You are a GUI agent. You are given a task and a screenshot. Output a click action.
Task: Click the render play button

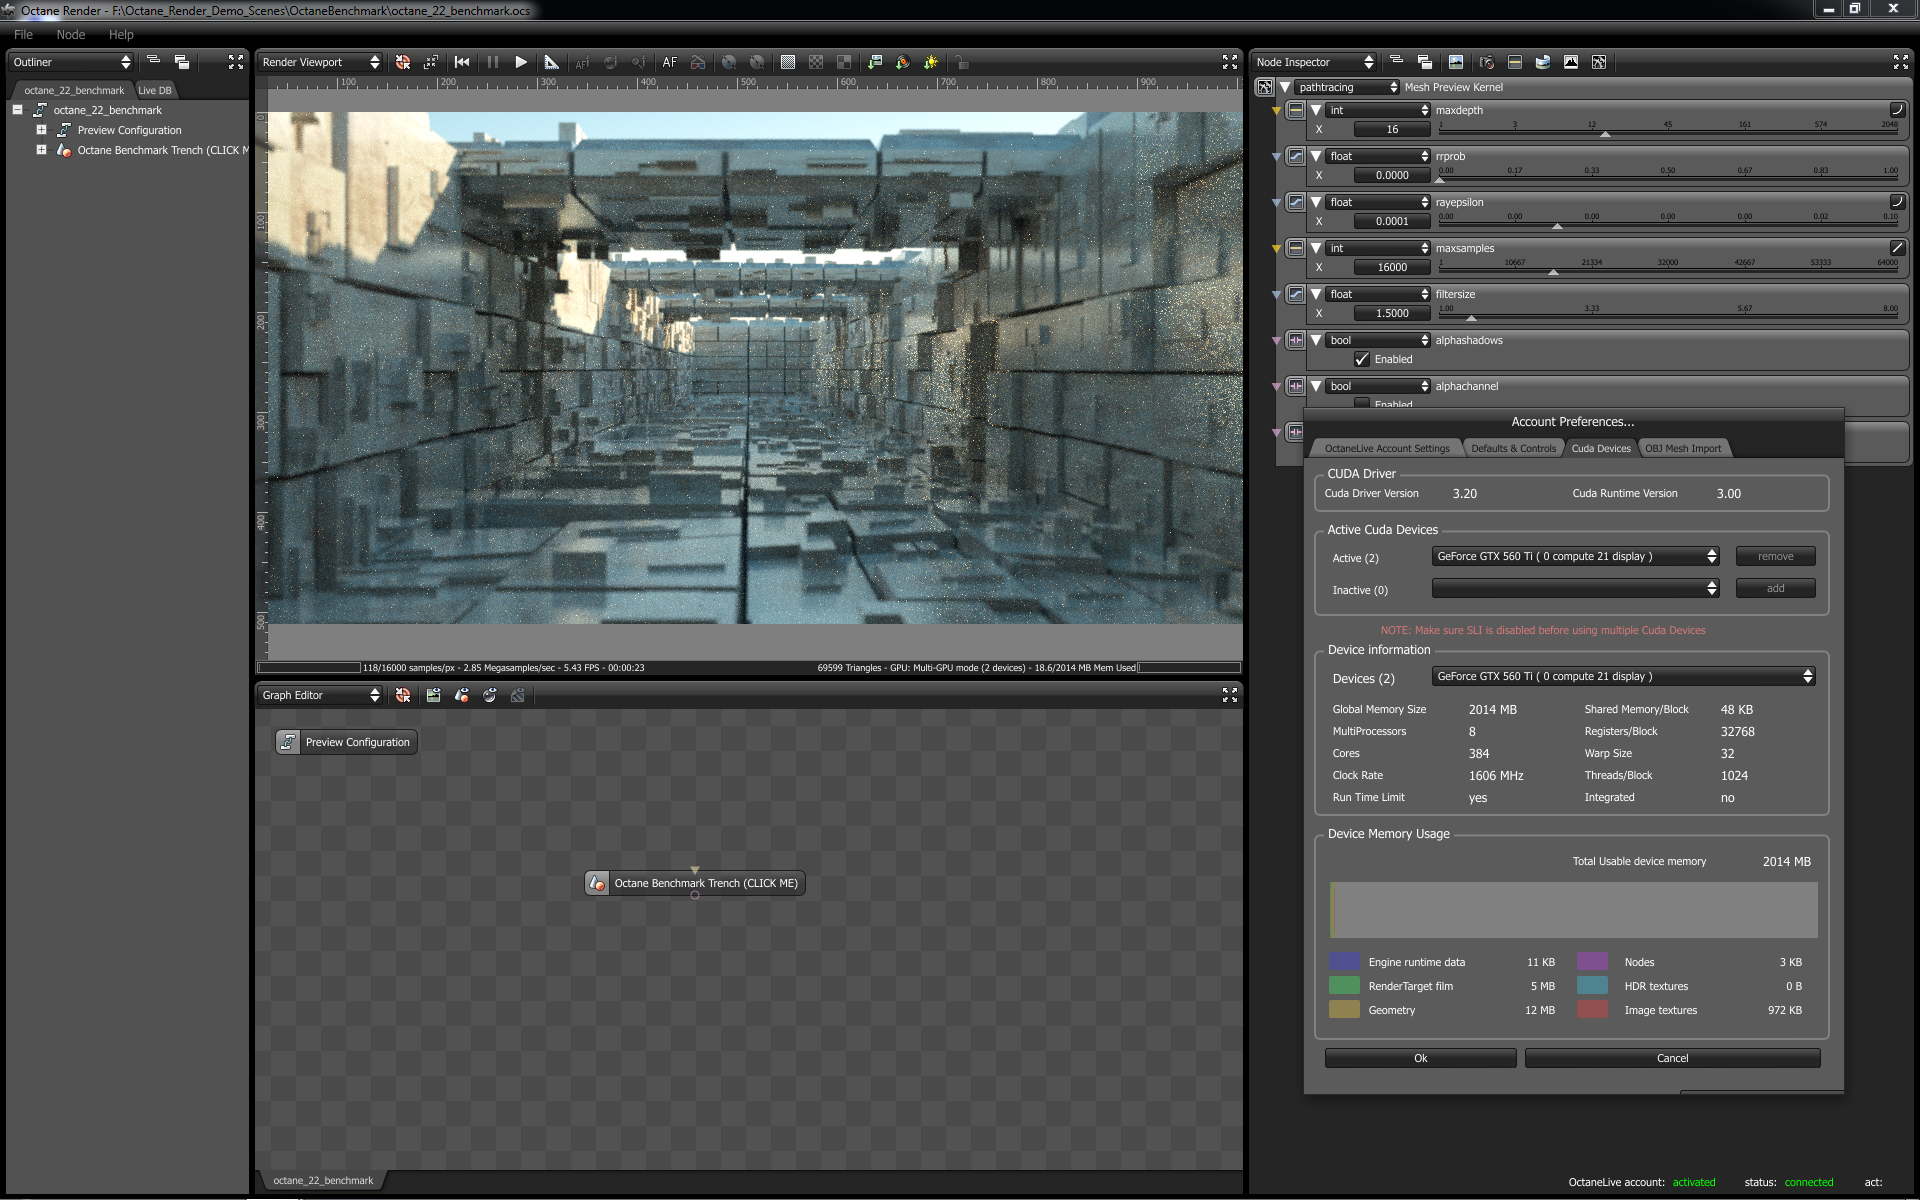[x=521, y=62]
